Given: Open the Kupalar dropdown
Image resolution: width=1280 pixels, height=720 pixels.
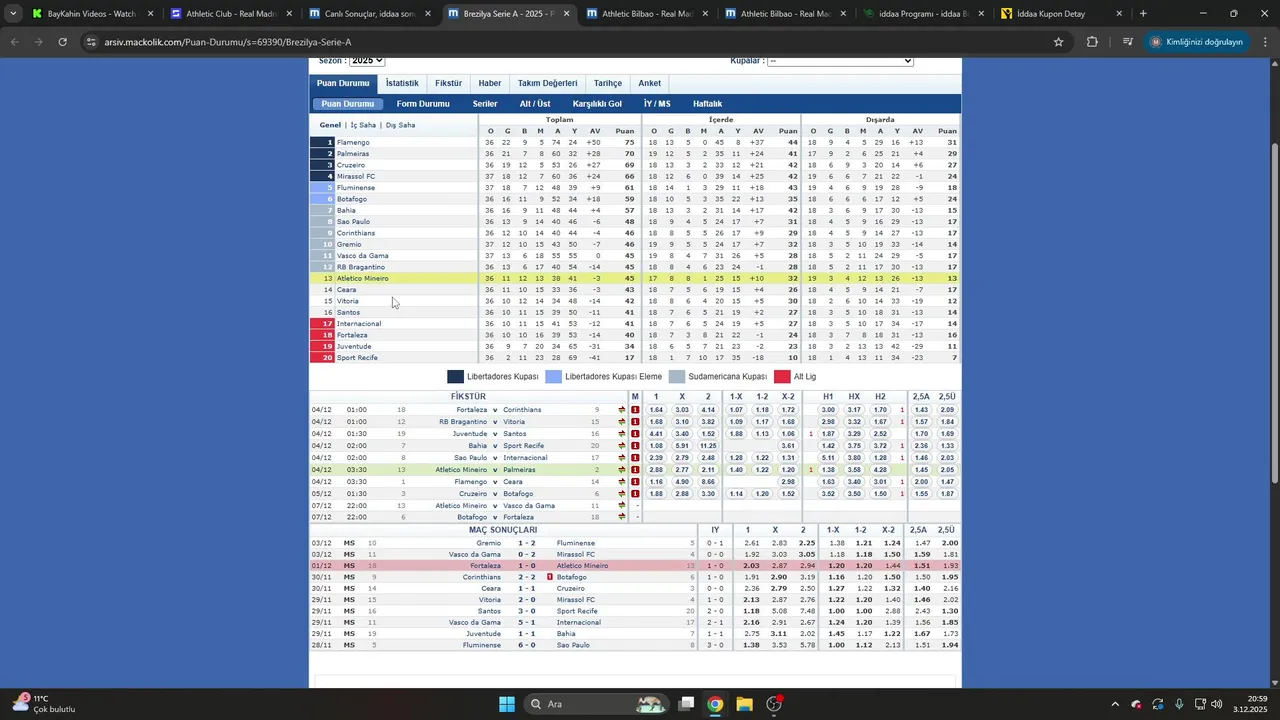Looking at the screenshot, I should 840,61.
